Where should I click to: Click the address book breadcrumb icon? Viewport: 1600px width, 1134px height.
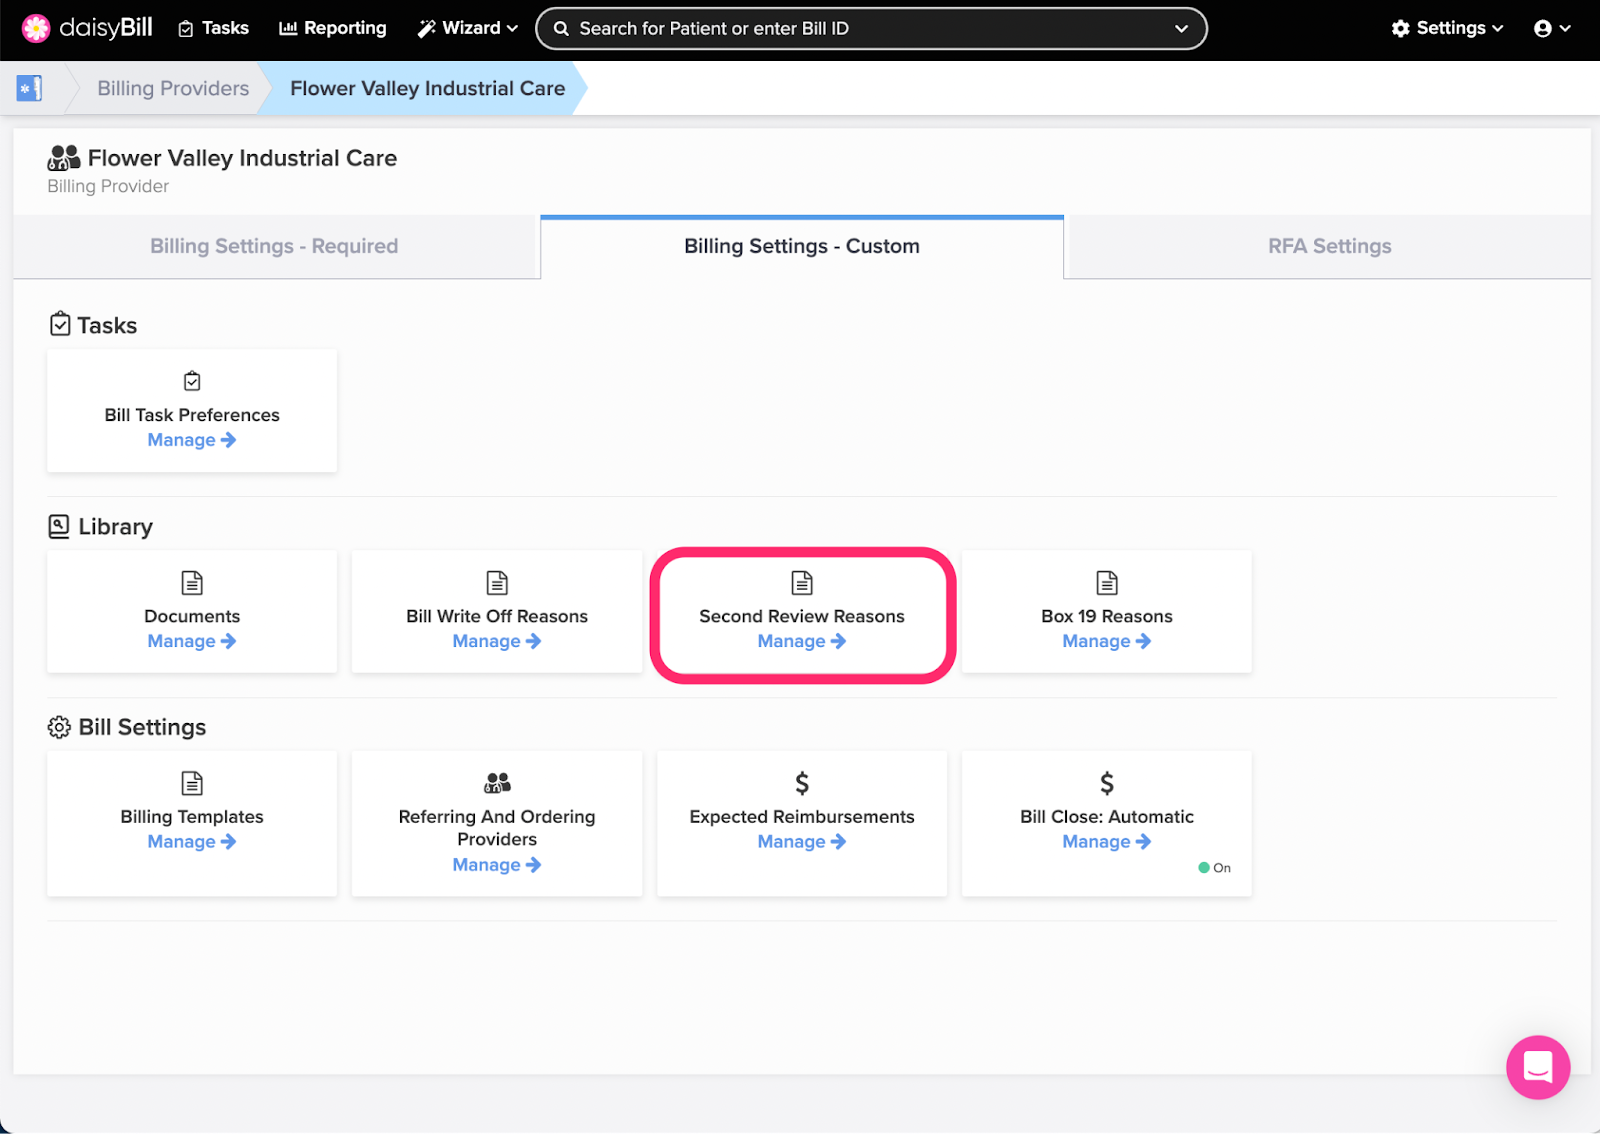click(x=29, y=88)
